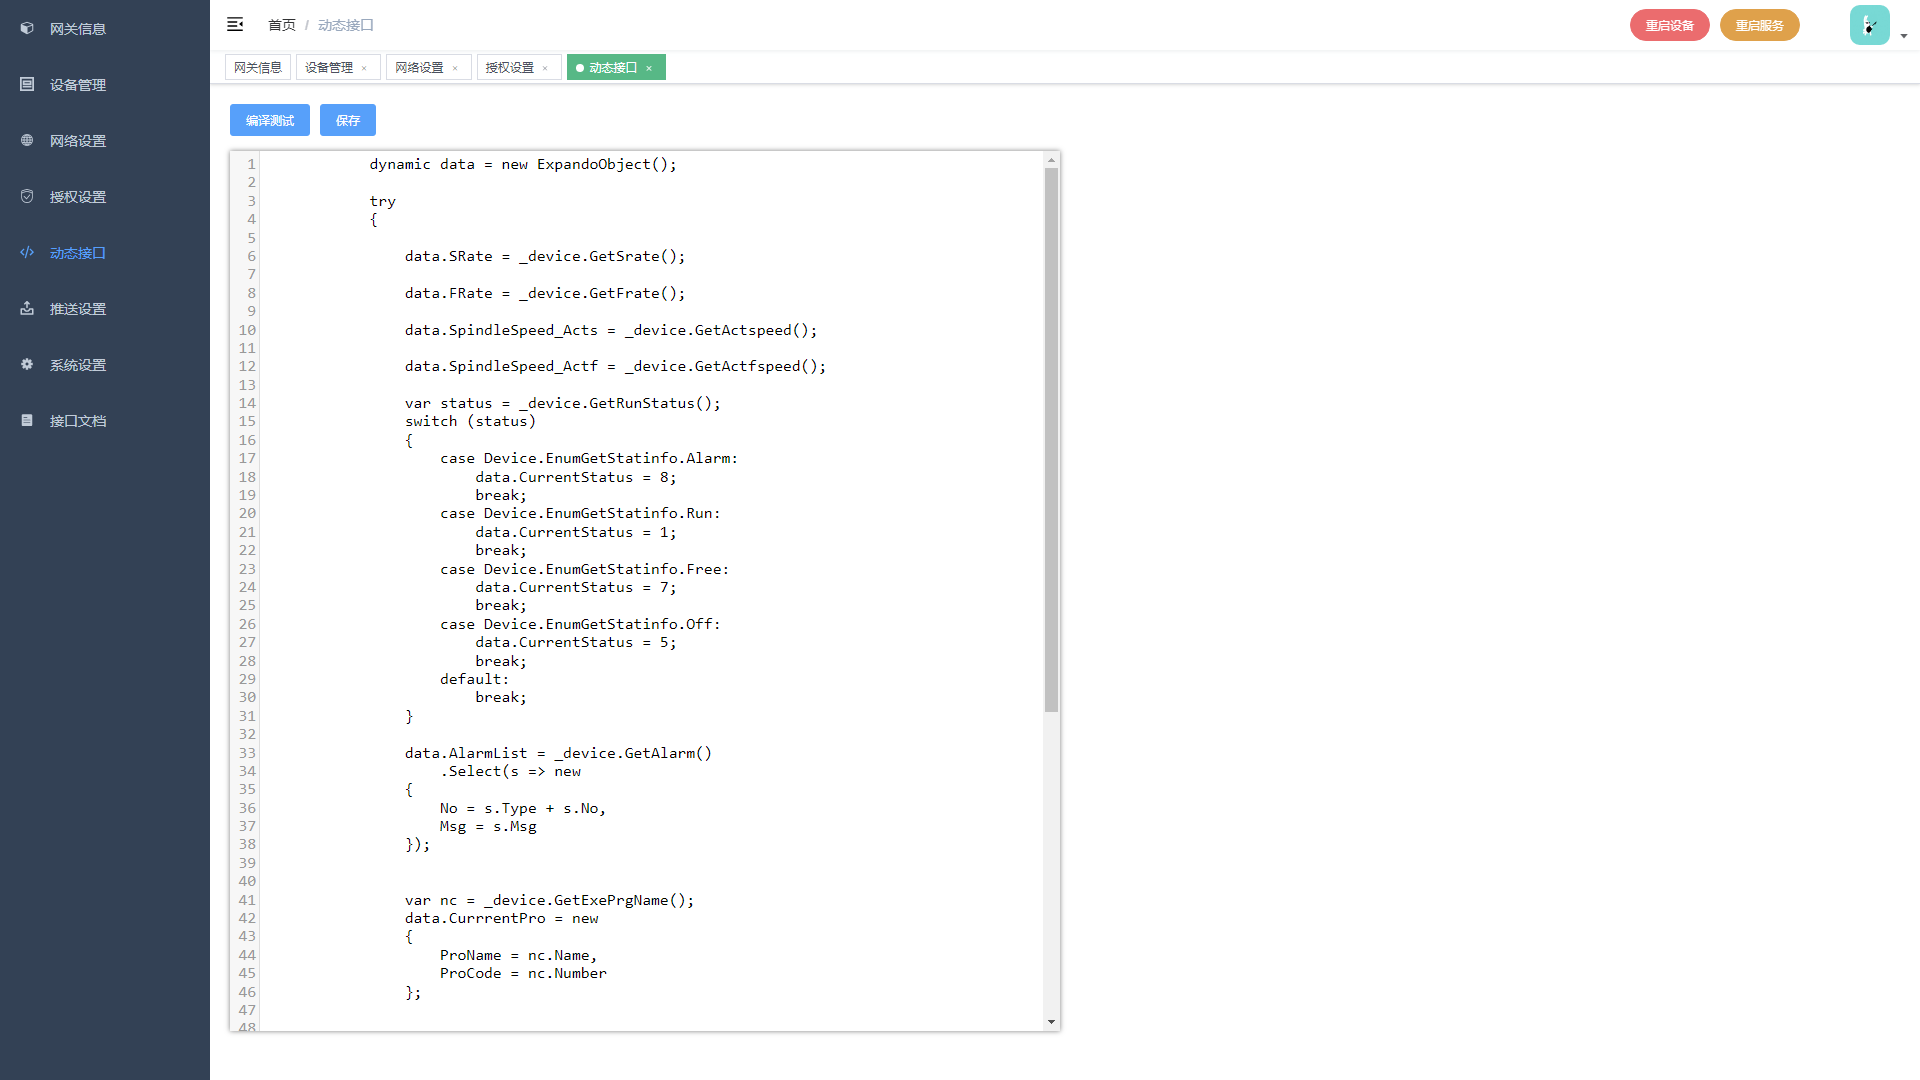This screenshot has width=1920, height=1080.
Task: Switch to the 网关信息 tab
Action: tap(258, 68)
